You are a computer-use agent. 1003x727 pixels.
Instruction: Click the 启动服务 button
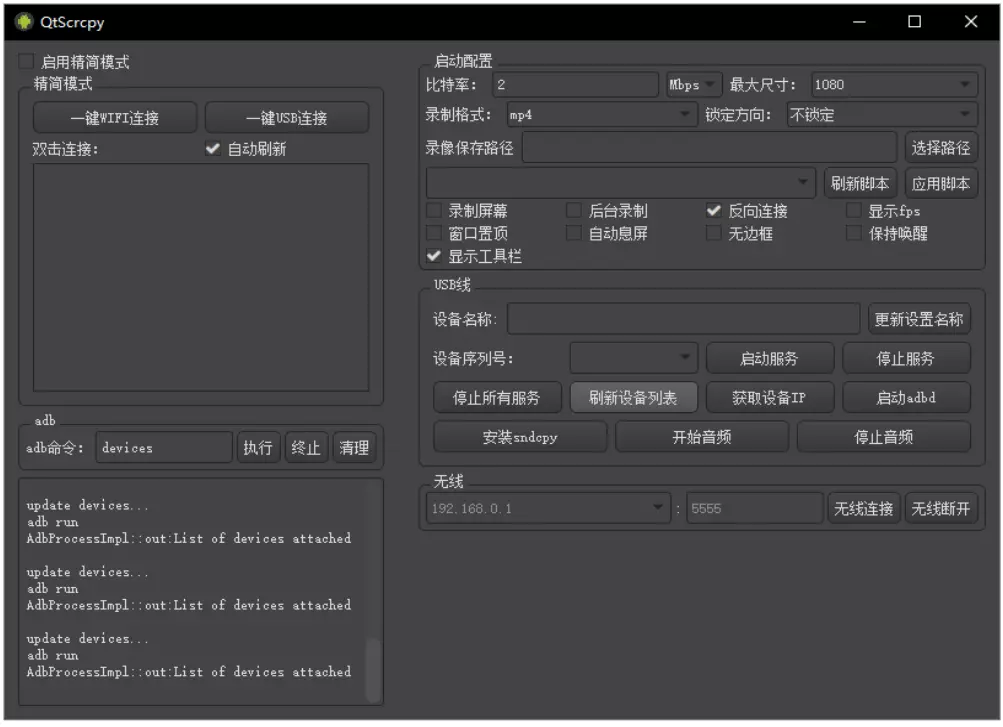click(770, 358)
